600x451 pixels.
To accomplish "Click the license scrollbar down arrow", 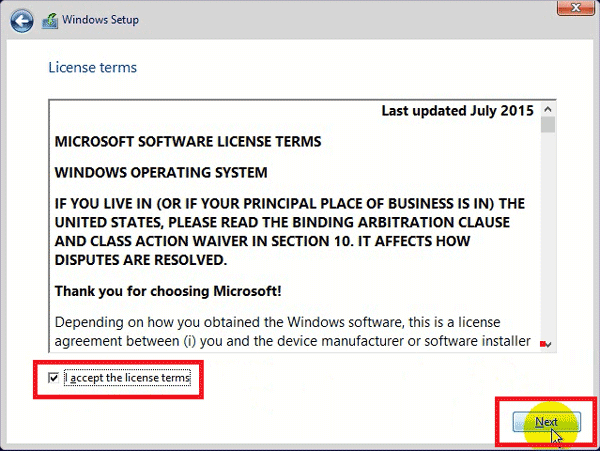I will tap(548, 343).
